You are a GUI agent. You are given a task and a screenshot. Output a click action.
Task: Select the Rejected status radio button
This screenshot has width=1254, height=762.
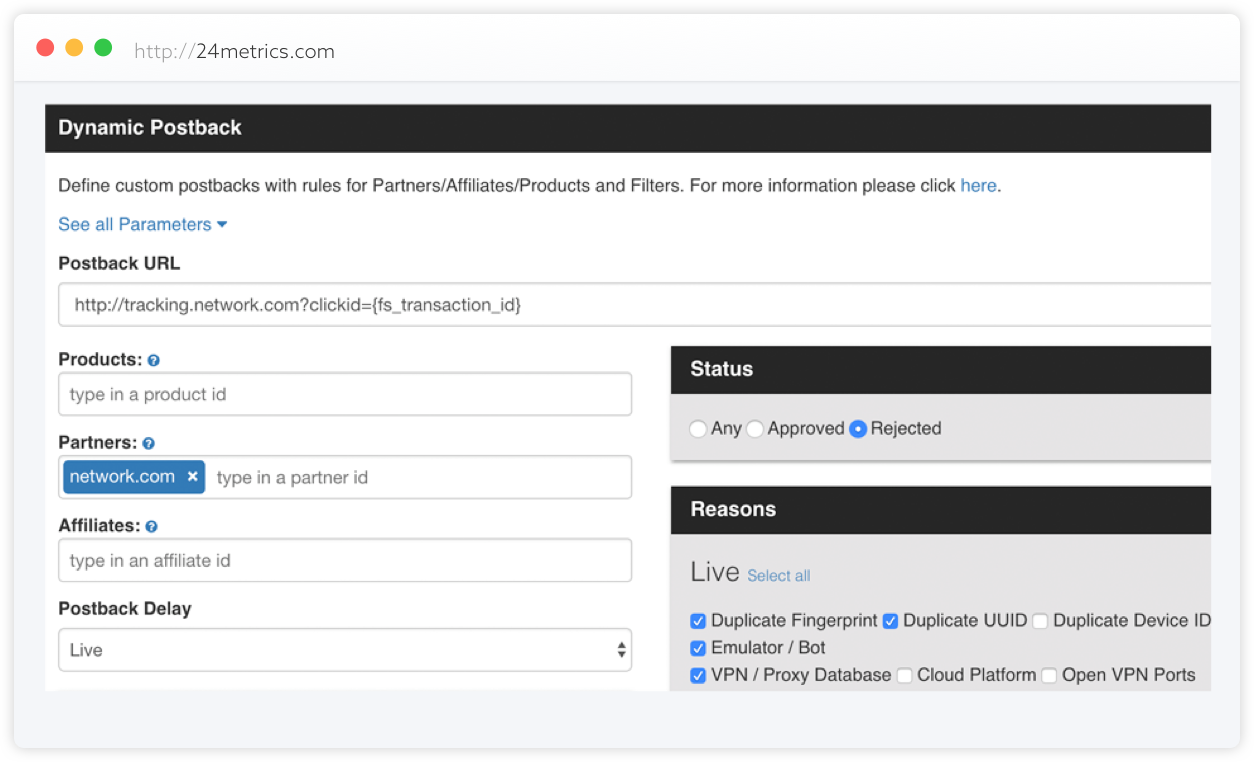coord(858,429)
